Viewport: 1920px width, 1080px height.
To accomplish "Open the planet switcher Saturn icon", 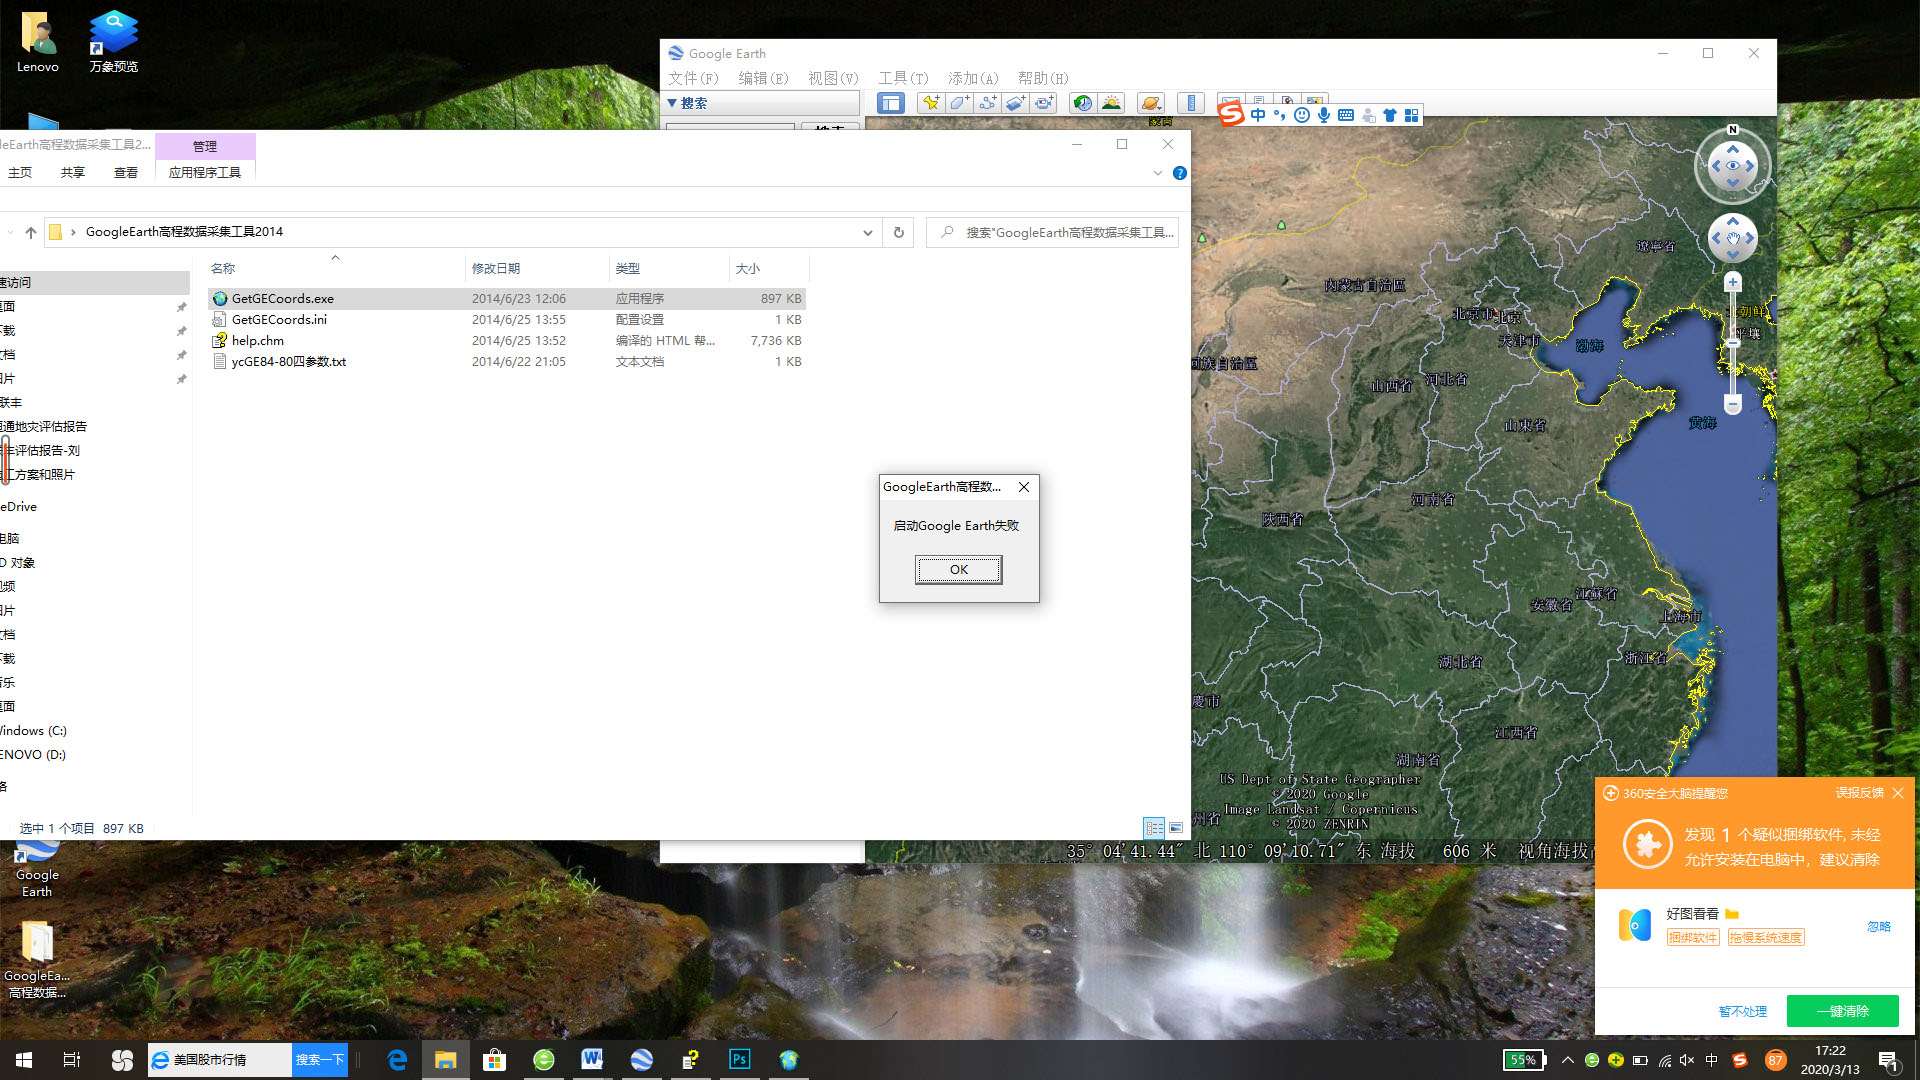I will click(x=1151, y=103).
